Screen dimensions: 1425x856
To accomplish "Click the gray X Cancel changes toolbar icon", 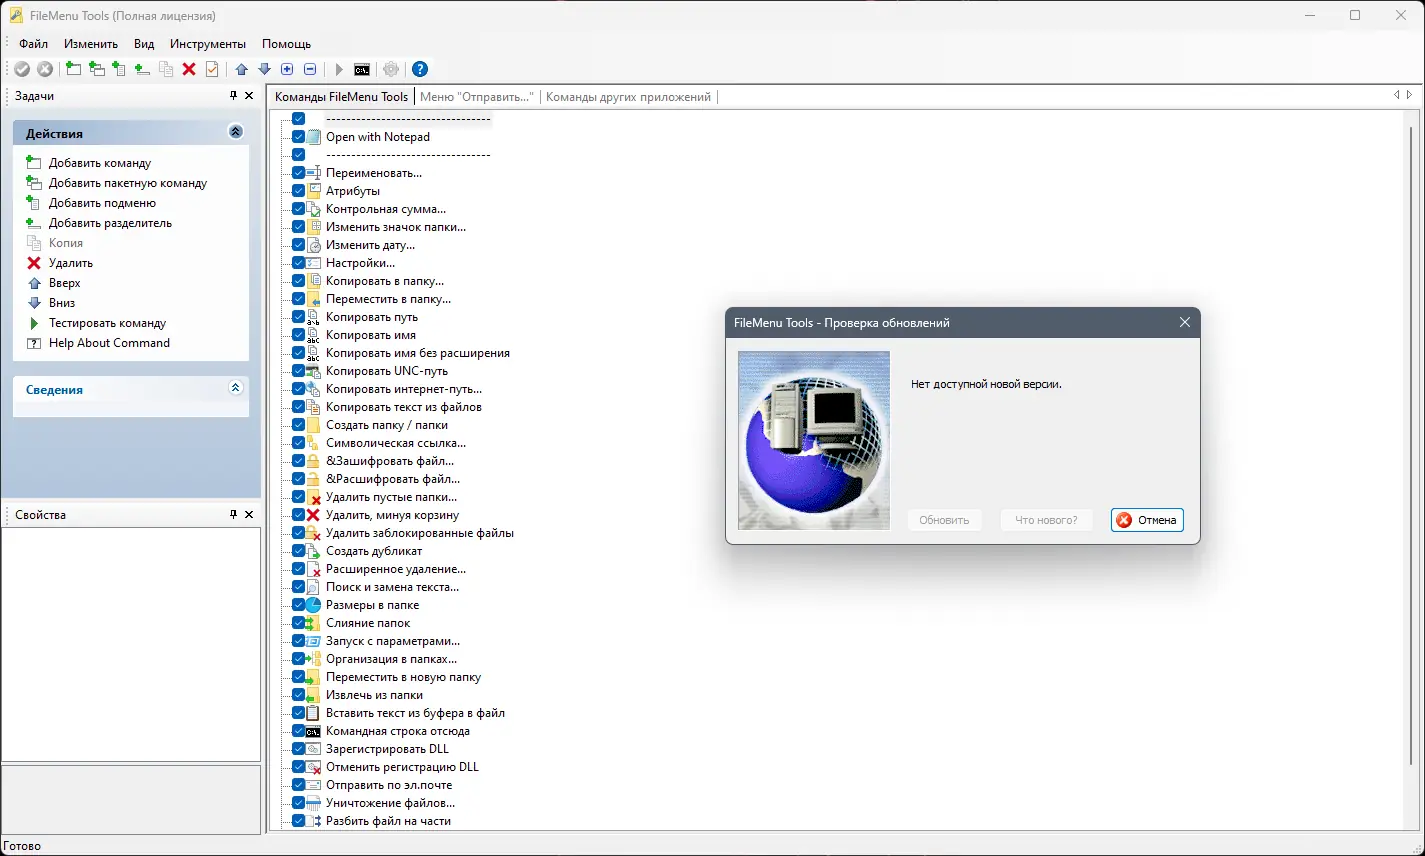I will tap(45, 69).
